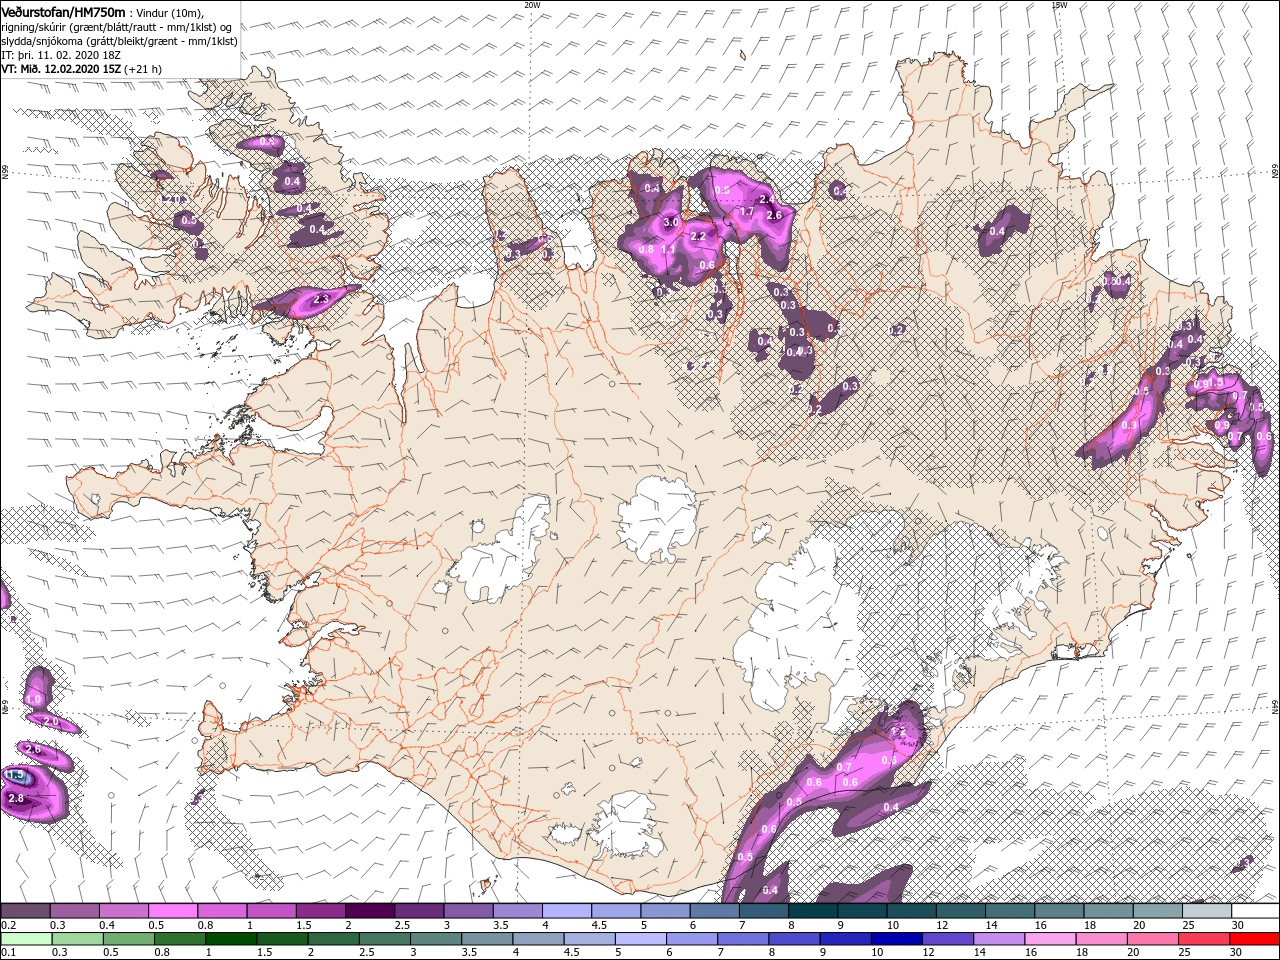Image resolution: width=1280 pixels, height=960 pixels.
Task: Click the '30' label under the white swatch
Action: (x=1237, y=925)
